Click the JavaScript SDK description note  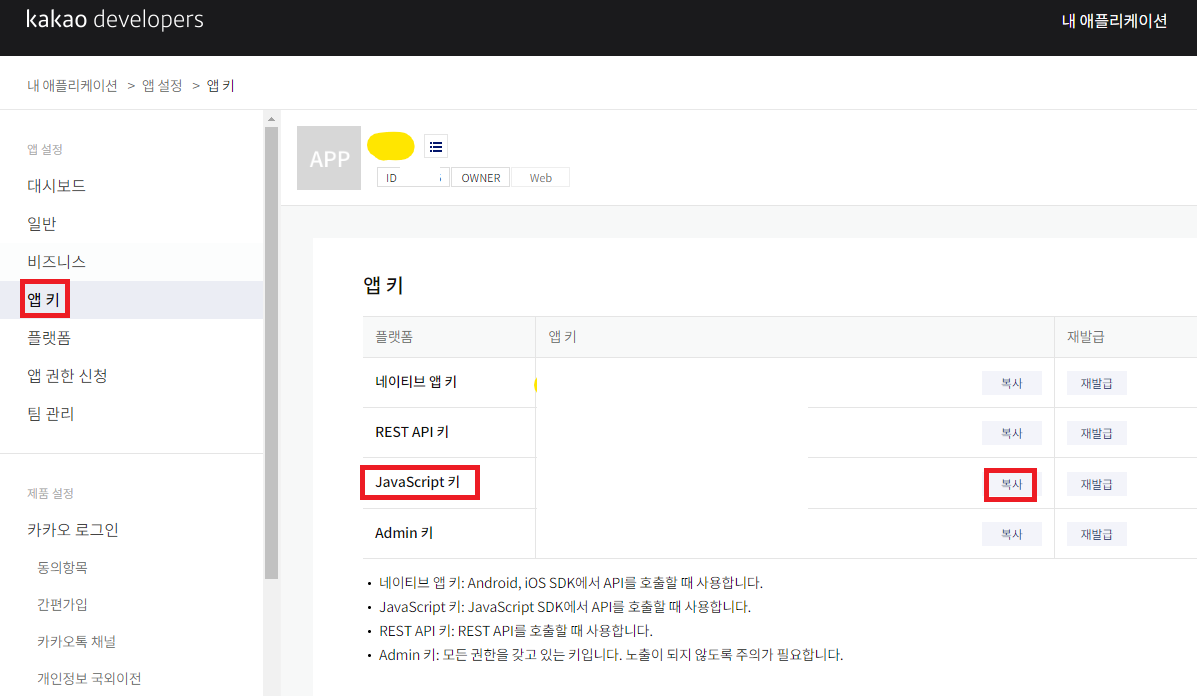(565, 607)
